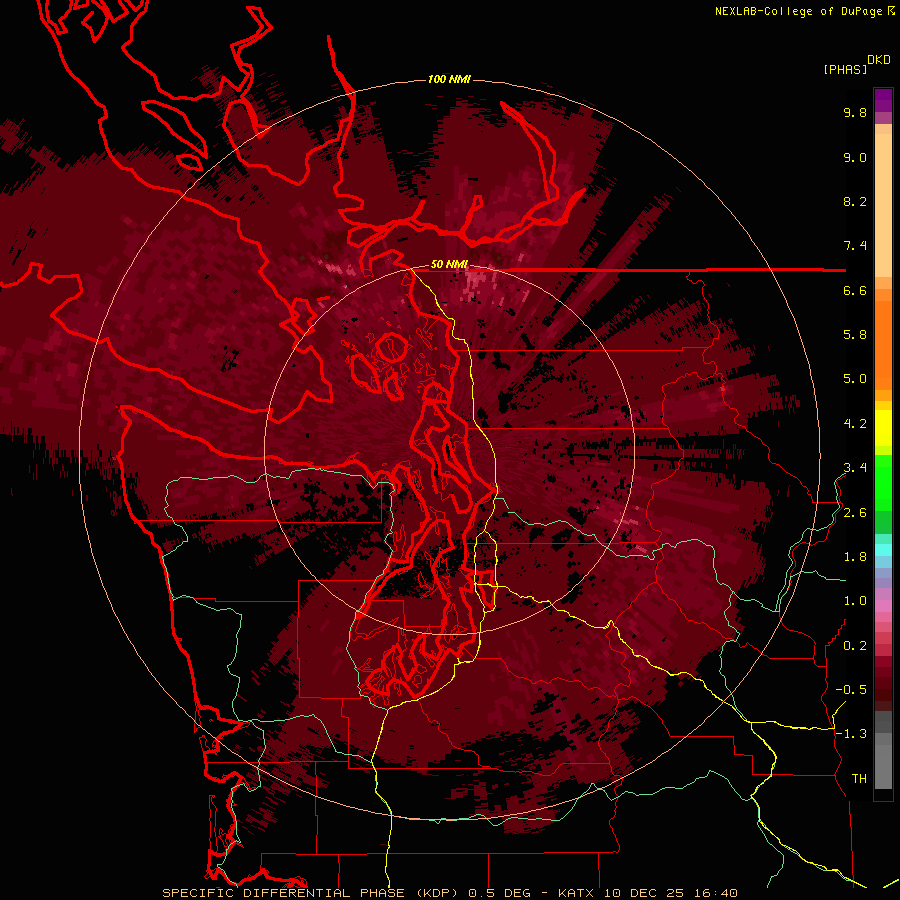This screenshot has height=900, width=900.
Task: Pick the bright yellow band of the color bar
Action: 883,428
